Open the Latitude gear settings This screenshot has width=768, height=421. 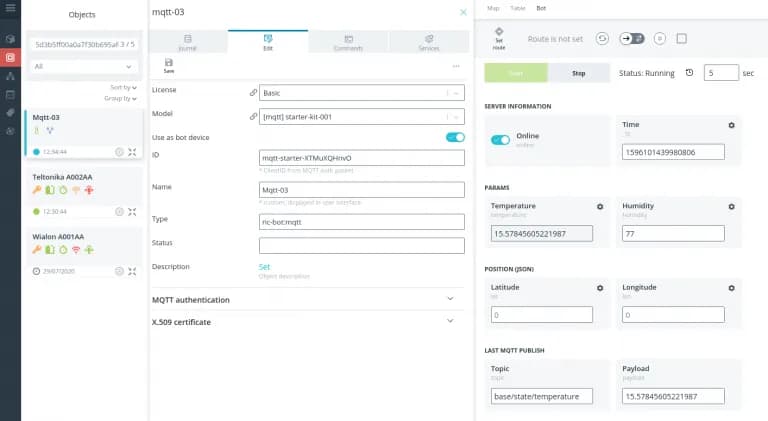[600, 288]
